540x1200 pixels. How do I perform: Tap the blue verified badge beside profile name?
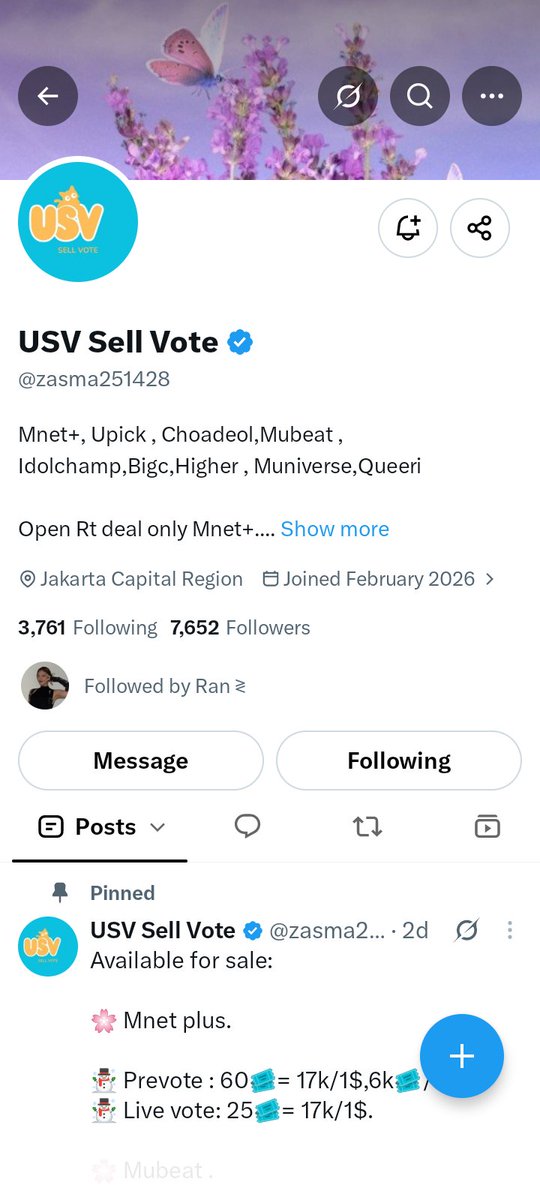click(x=240, y=342)
